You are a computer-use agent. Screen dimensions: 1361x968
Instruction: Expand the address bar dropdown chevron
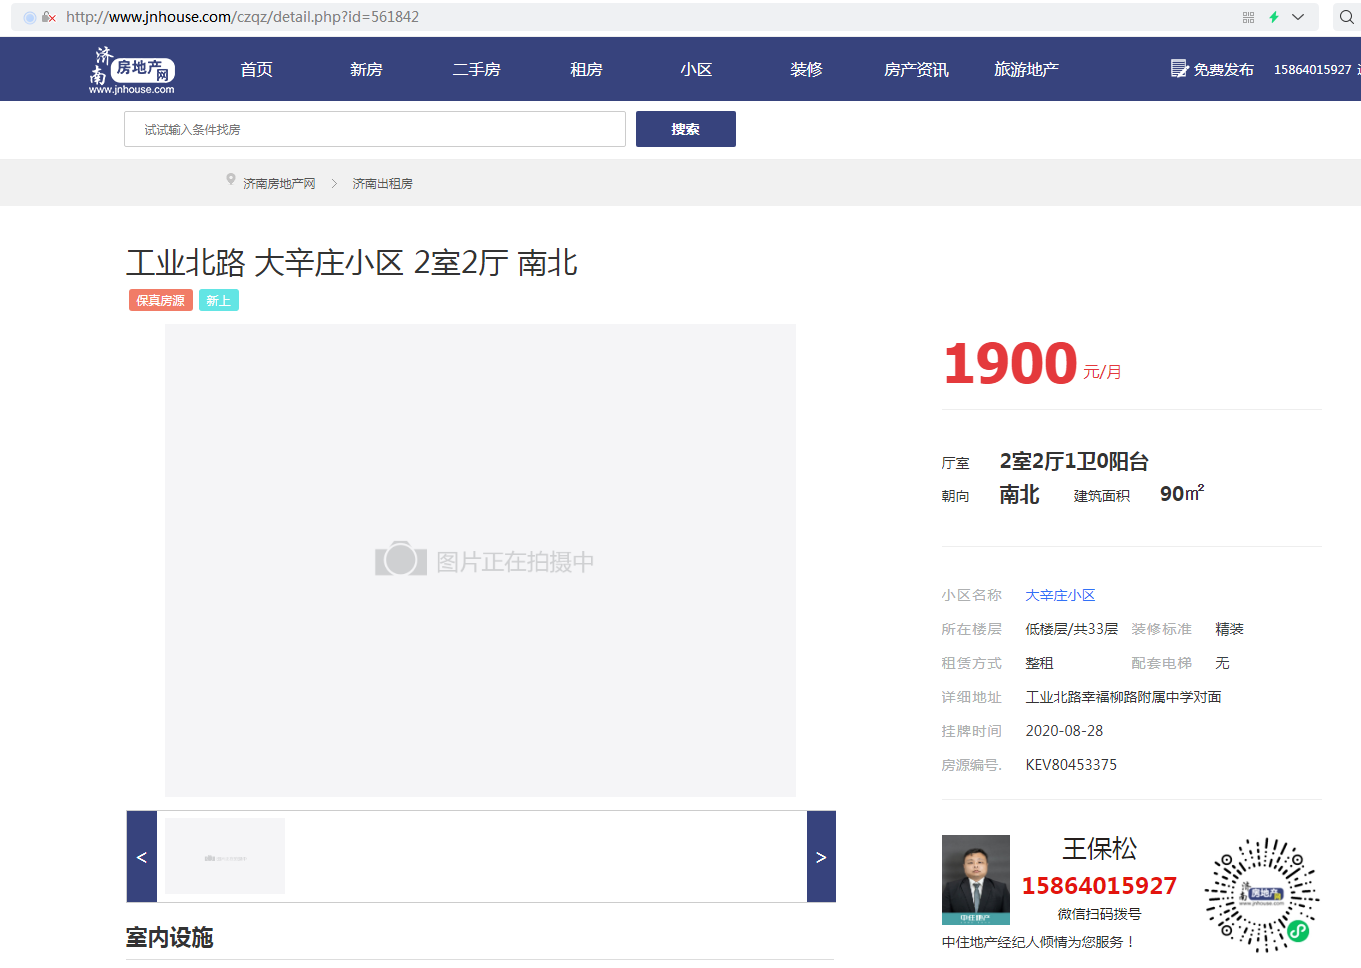tap(1298, 17)
